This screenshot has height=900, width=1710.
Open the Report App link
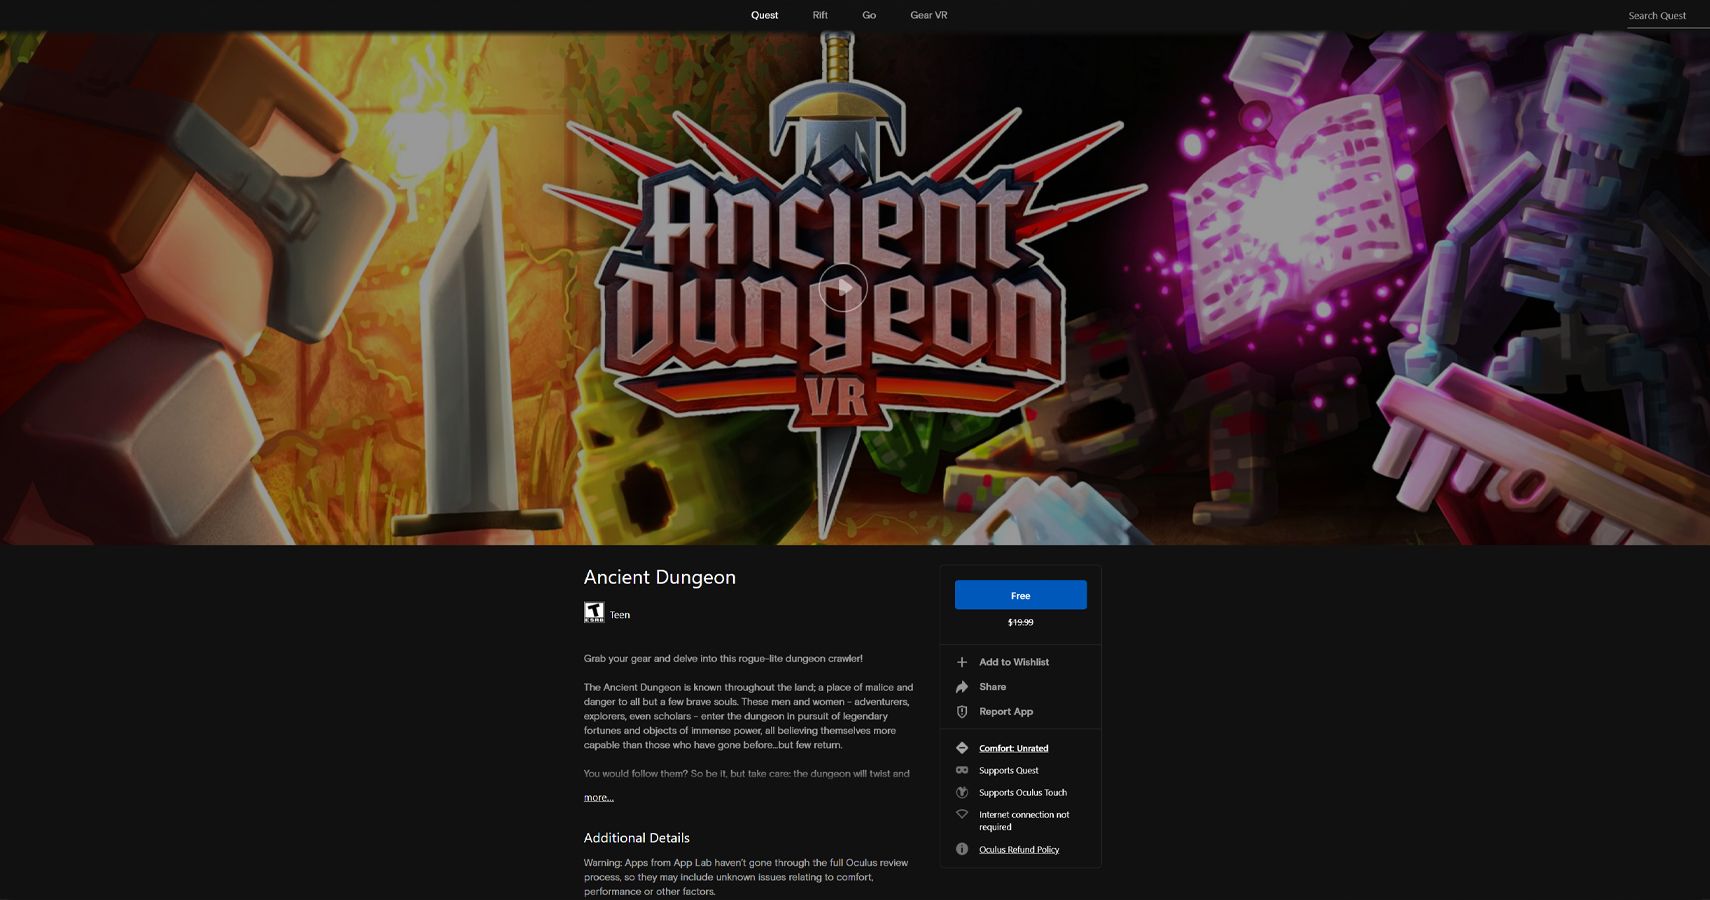click(1006, 712)
